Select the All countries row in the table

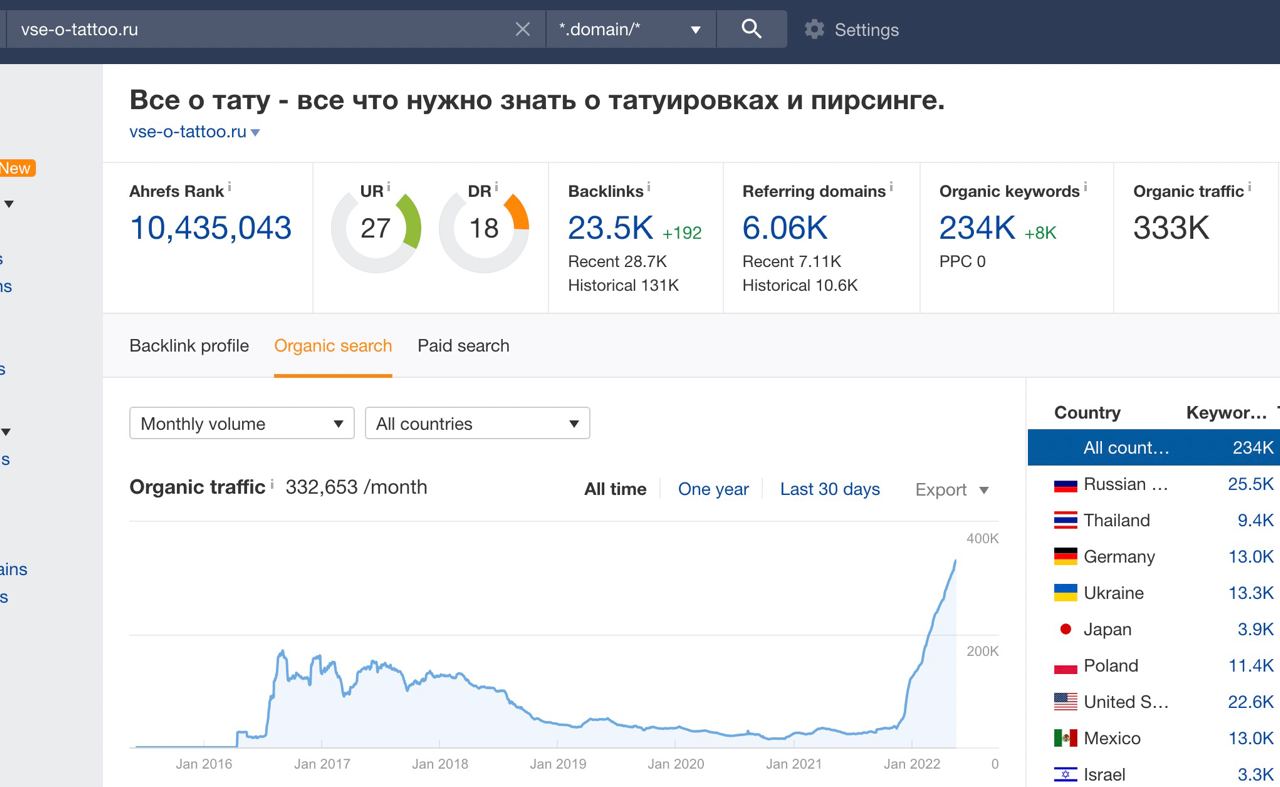click(1154, 448)
